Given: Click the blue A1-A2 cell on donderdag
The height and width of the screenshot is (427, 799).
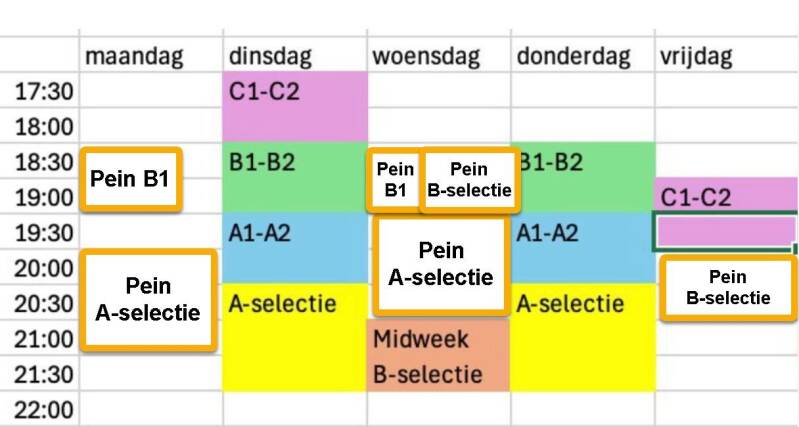Looking at the screenshot, I should 582,247.
